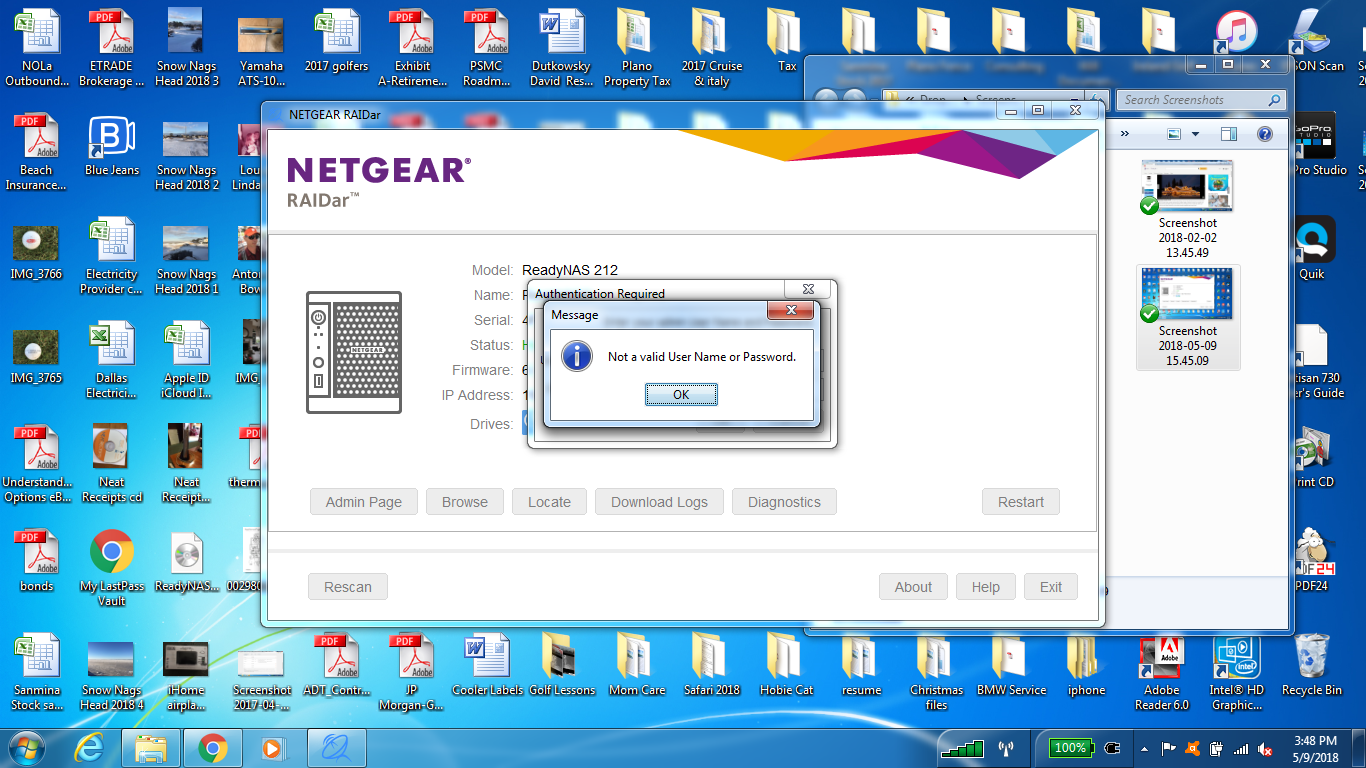The image size is (1366, 768).
Task: Select Dutkowsky David Word document icon
Action: click(x=561, y=48)
